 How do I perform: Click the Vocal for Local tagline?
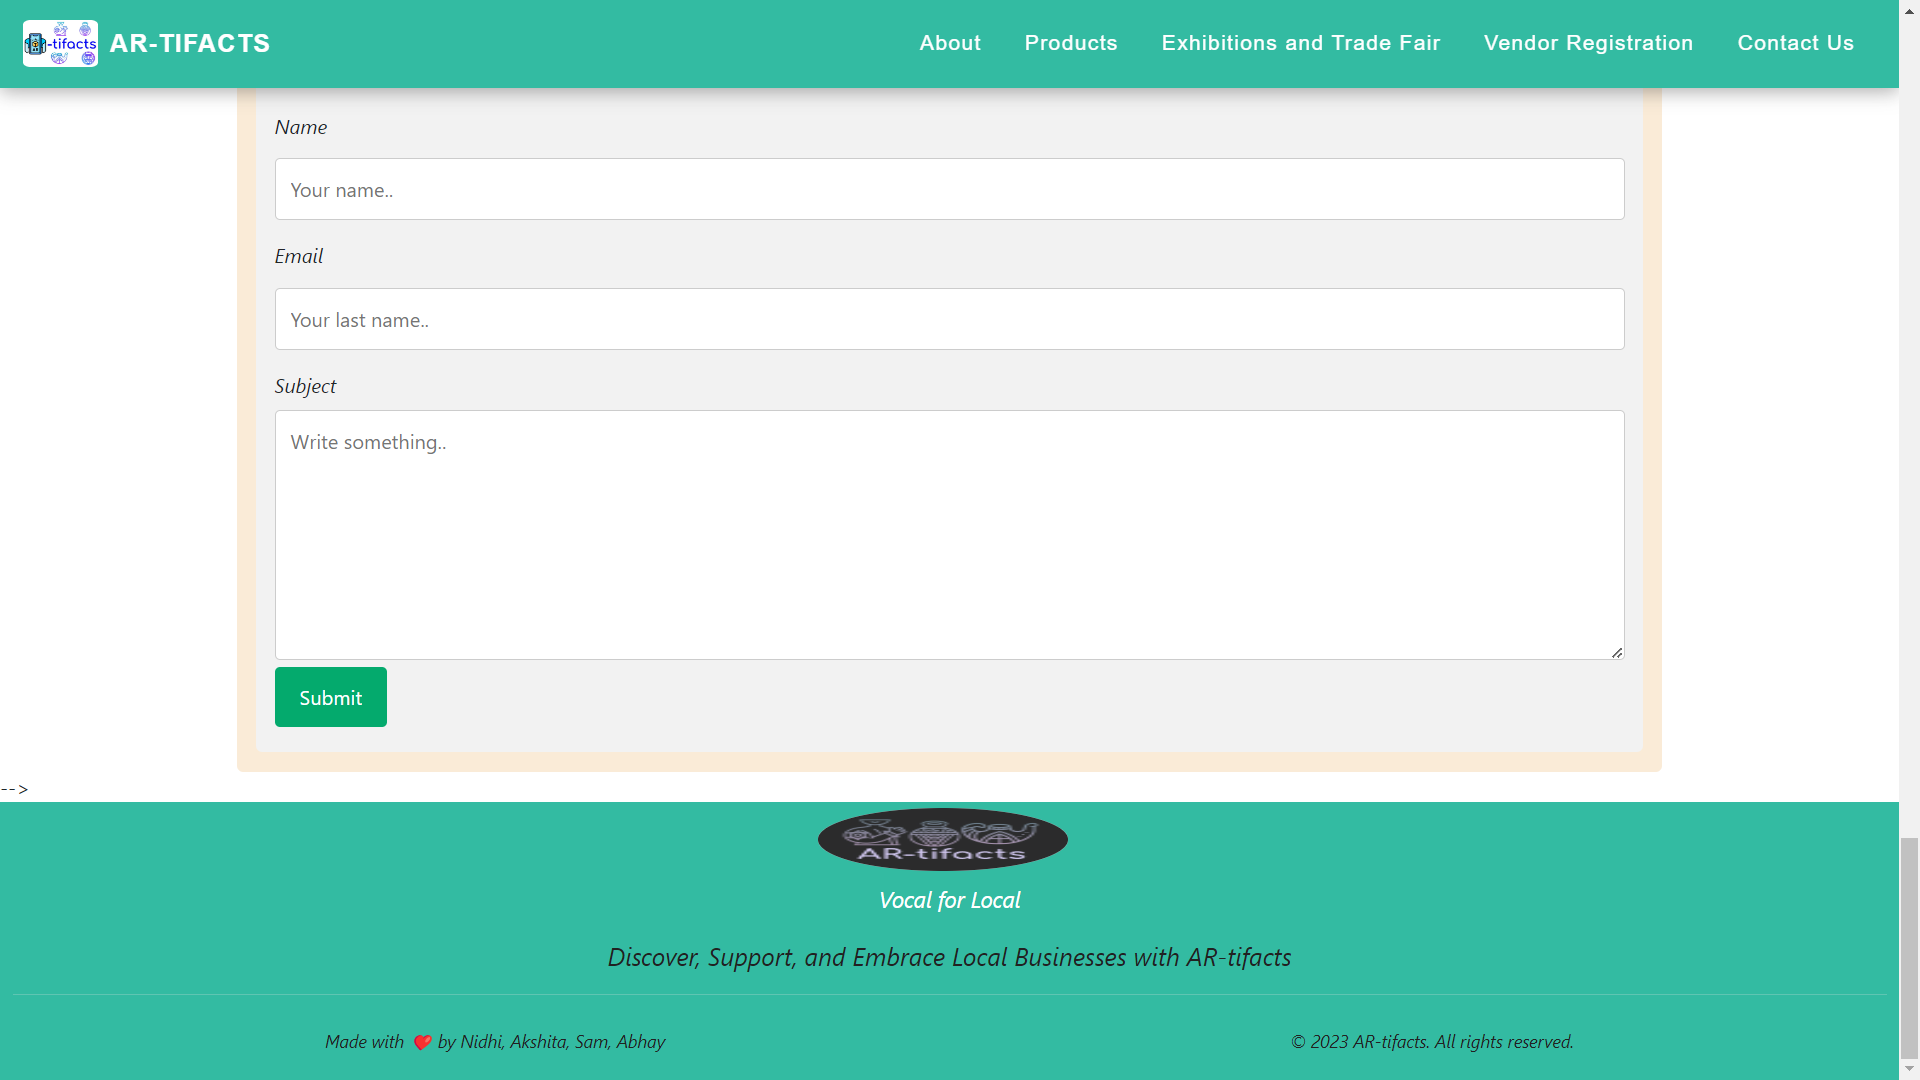pos(949,900)
